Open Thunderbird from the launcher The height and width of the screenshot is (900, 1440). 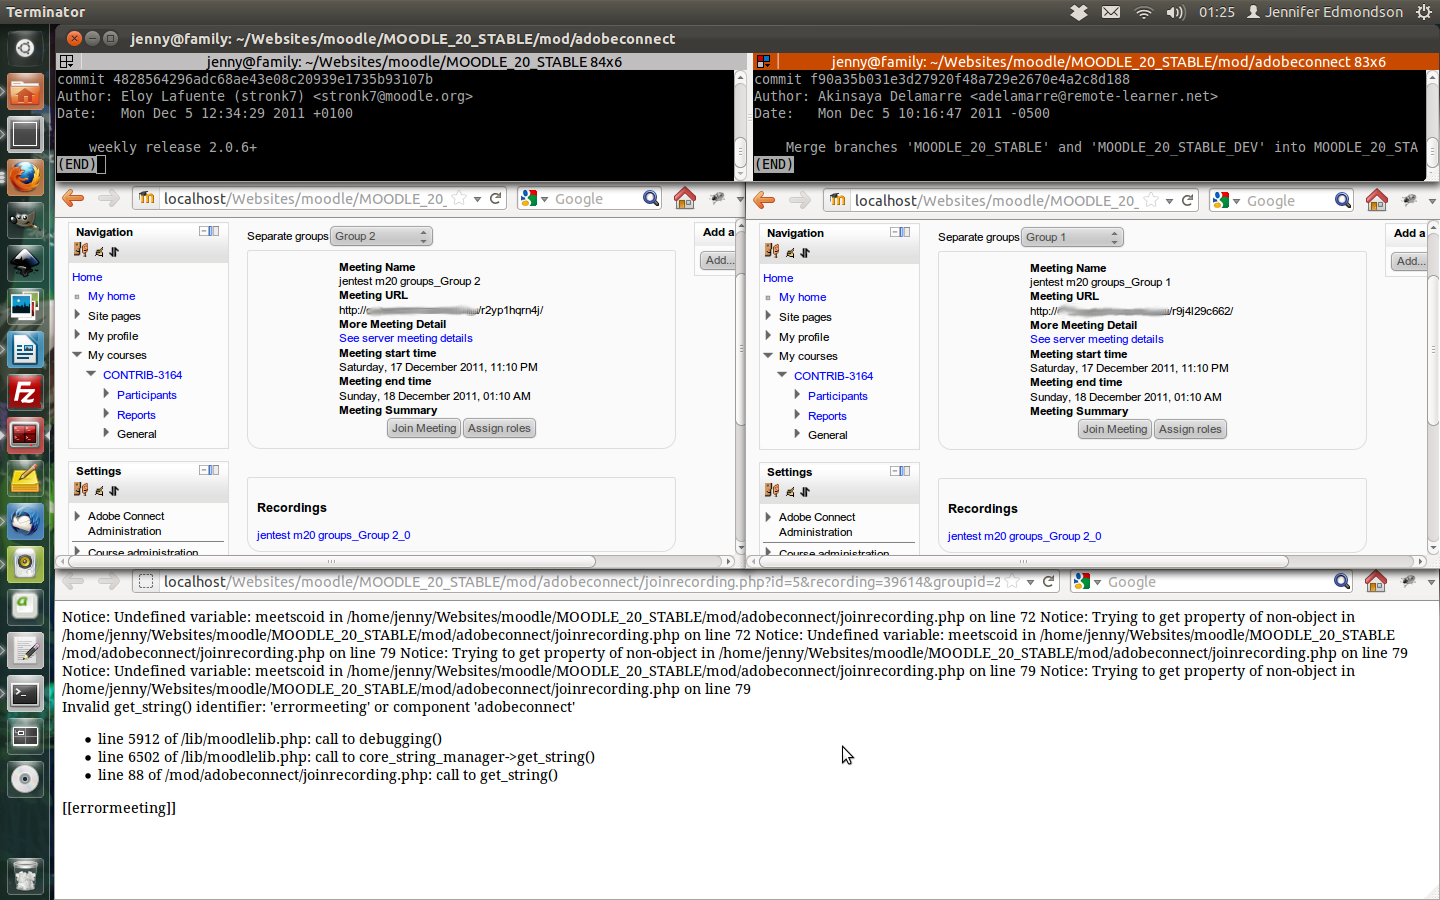pos(25,522)
